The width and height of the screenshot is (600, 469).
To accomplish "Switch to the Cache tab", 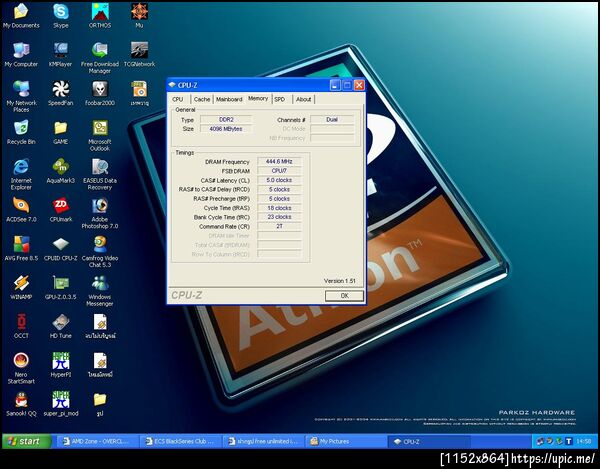I will [202, 99].
